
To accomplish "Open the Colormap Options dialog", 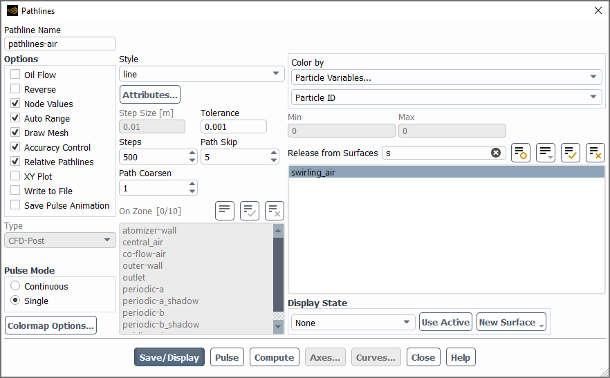I will click(51, 326).
